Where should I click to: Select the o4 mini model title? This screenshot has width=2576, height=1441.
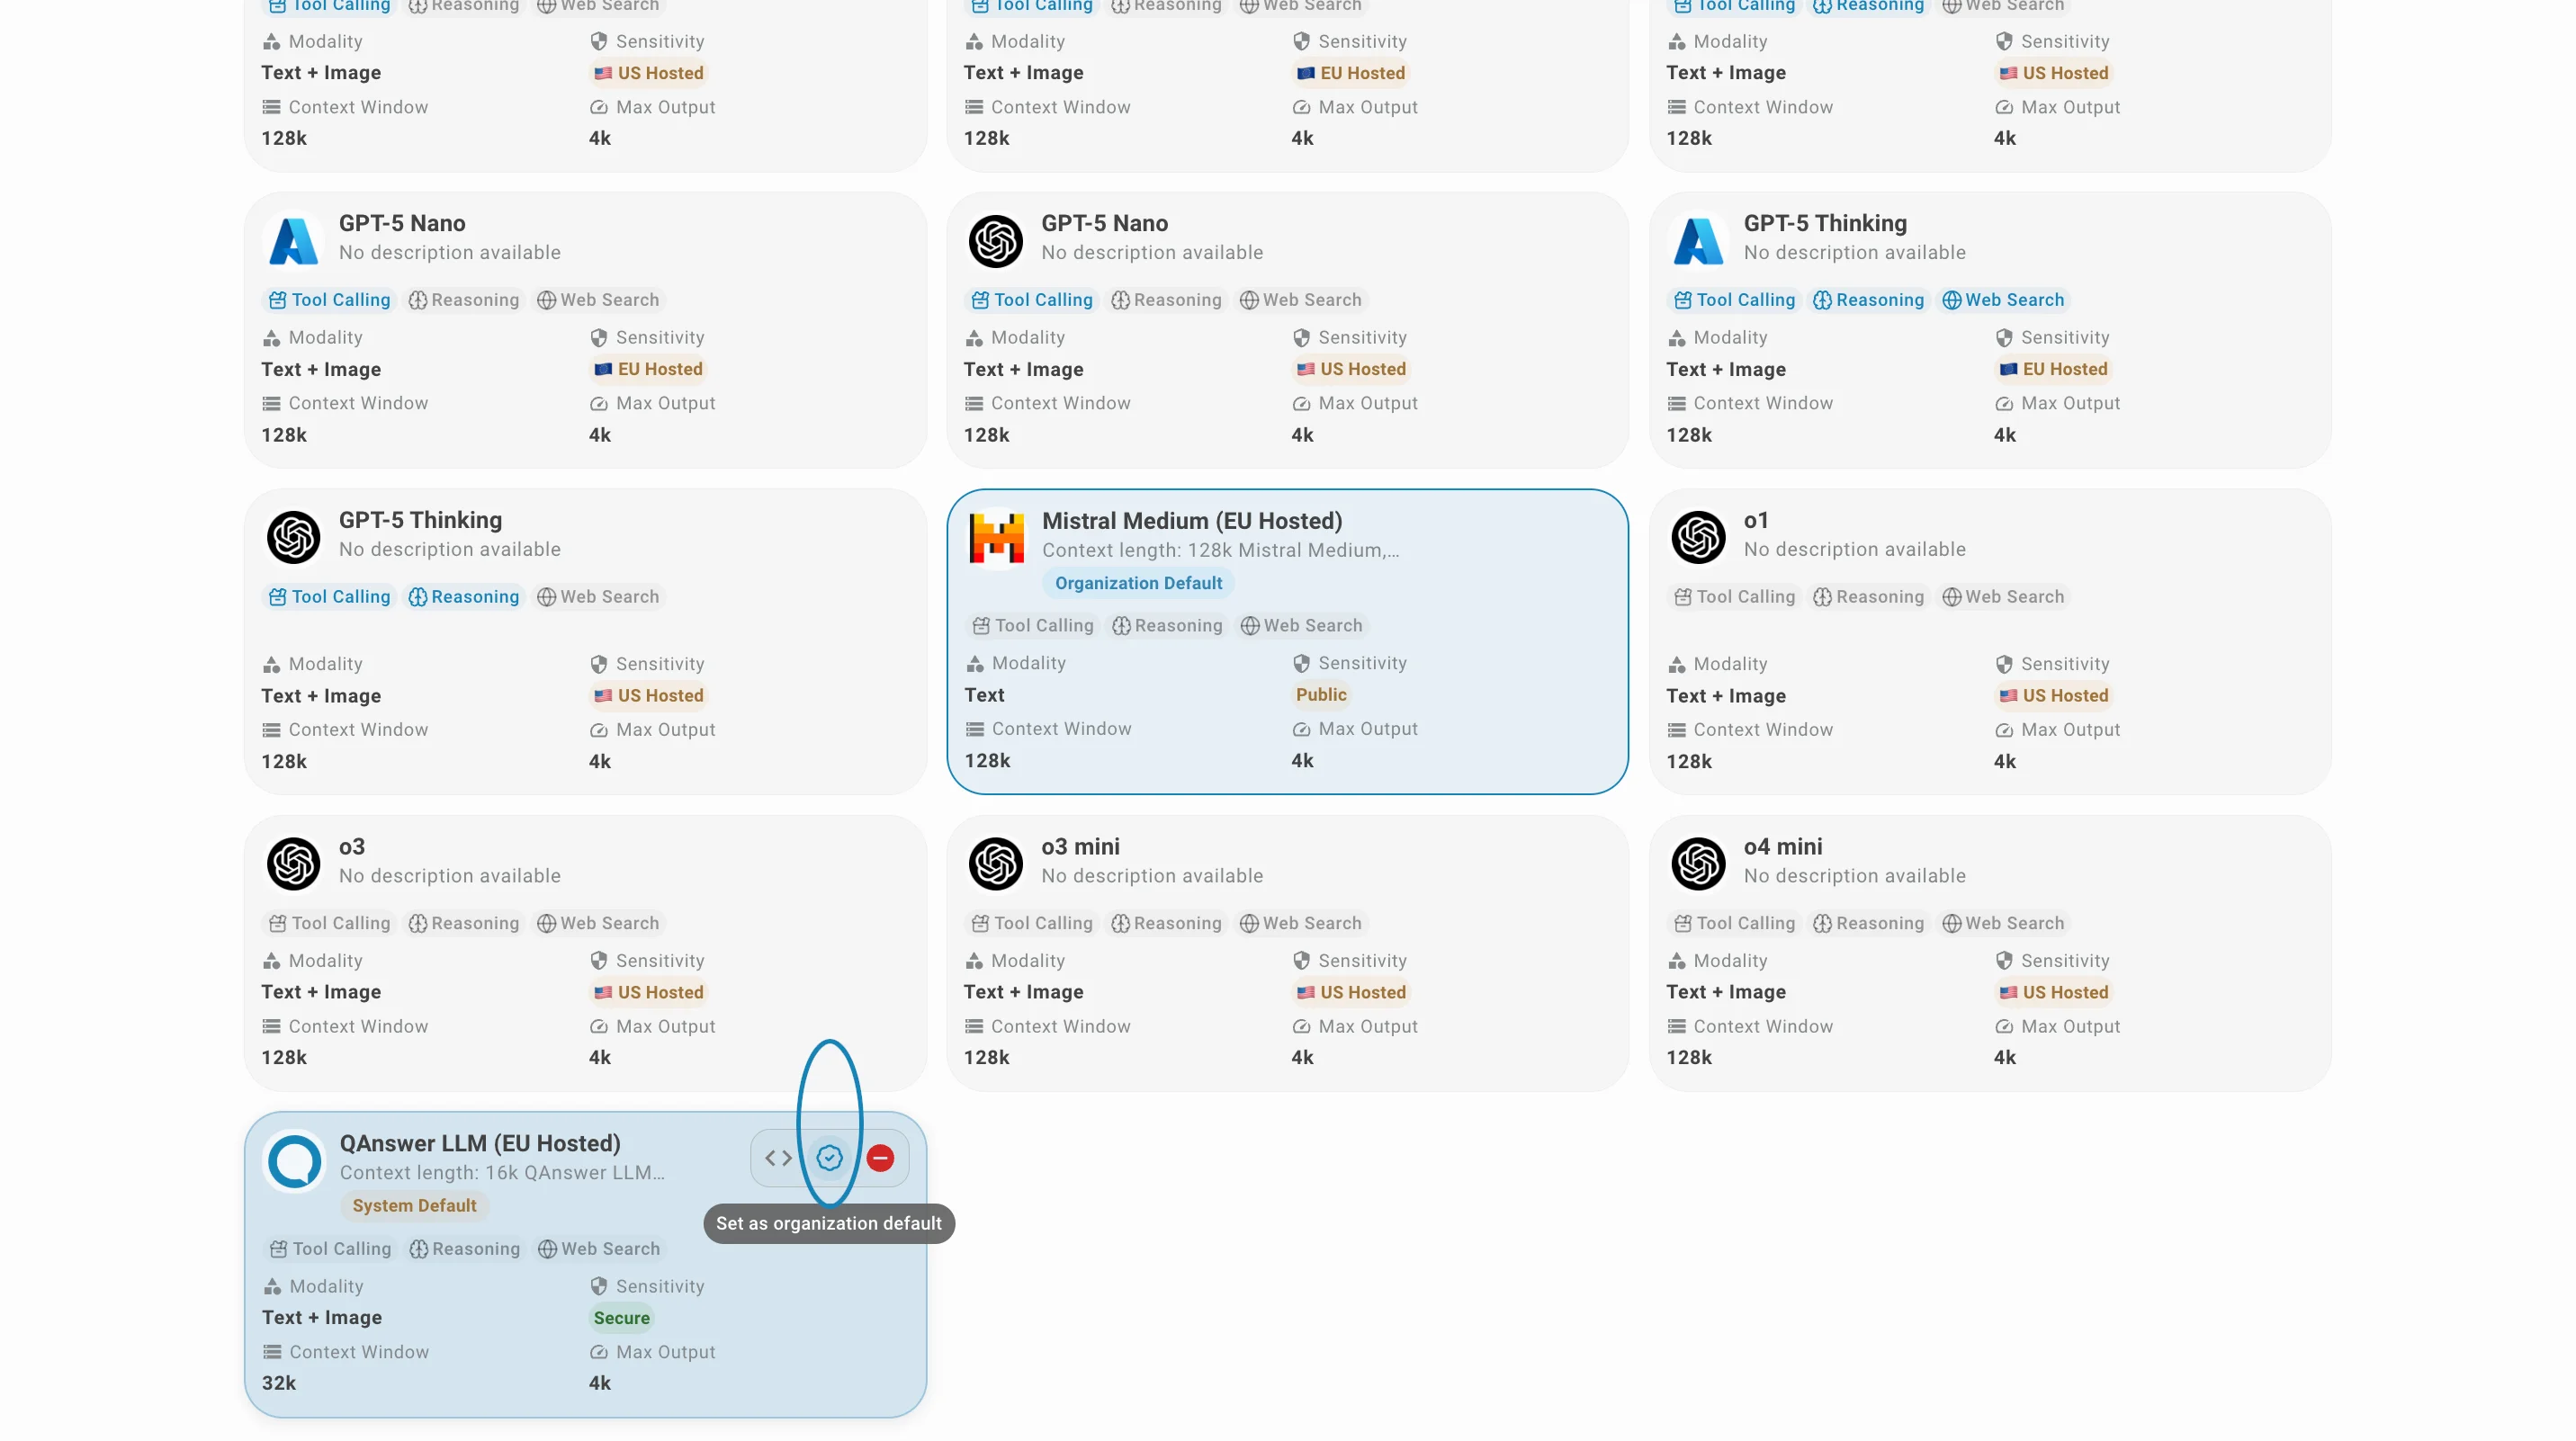(x=1783, y=847)
